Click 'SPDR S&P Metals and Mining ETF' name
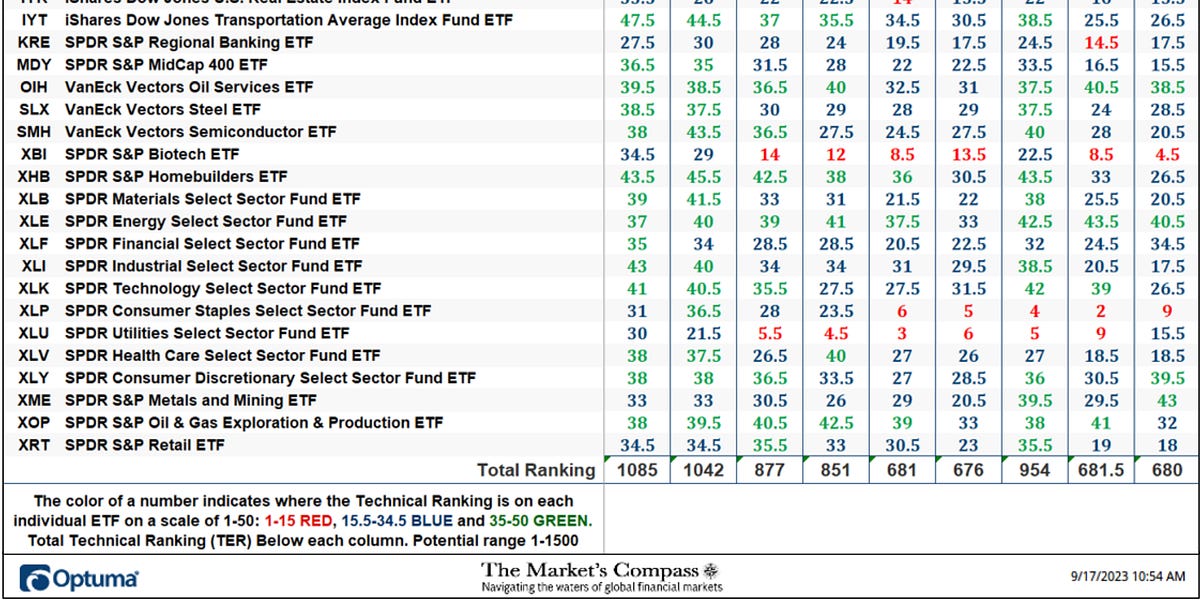This screenshot has width=1200, height=600. (x=191, y=400)
